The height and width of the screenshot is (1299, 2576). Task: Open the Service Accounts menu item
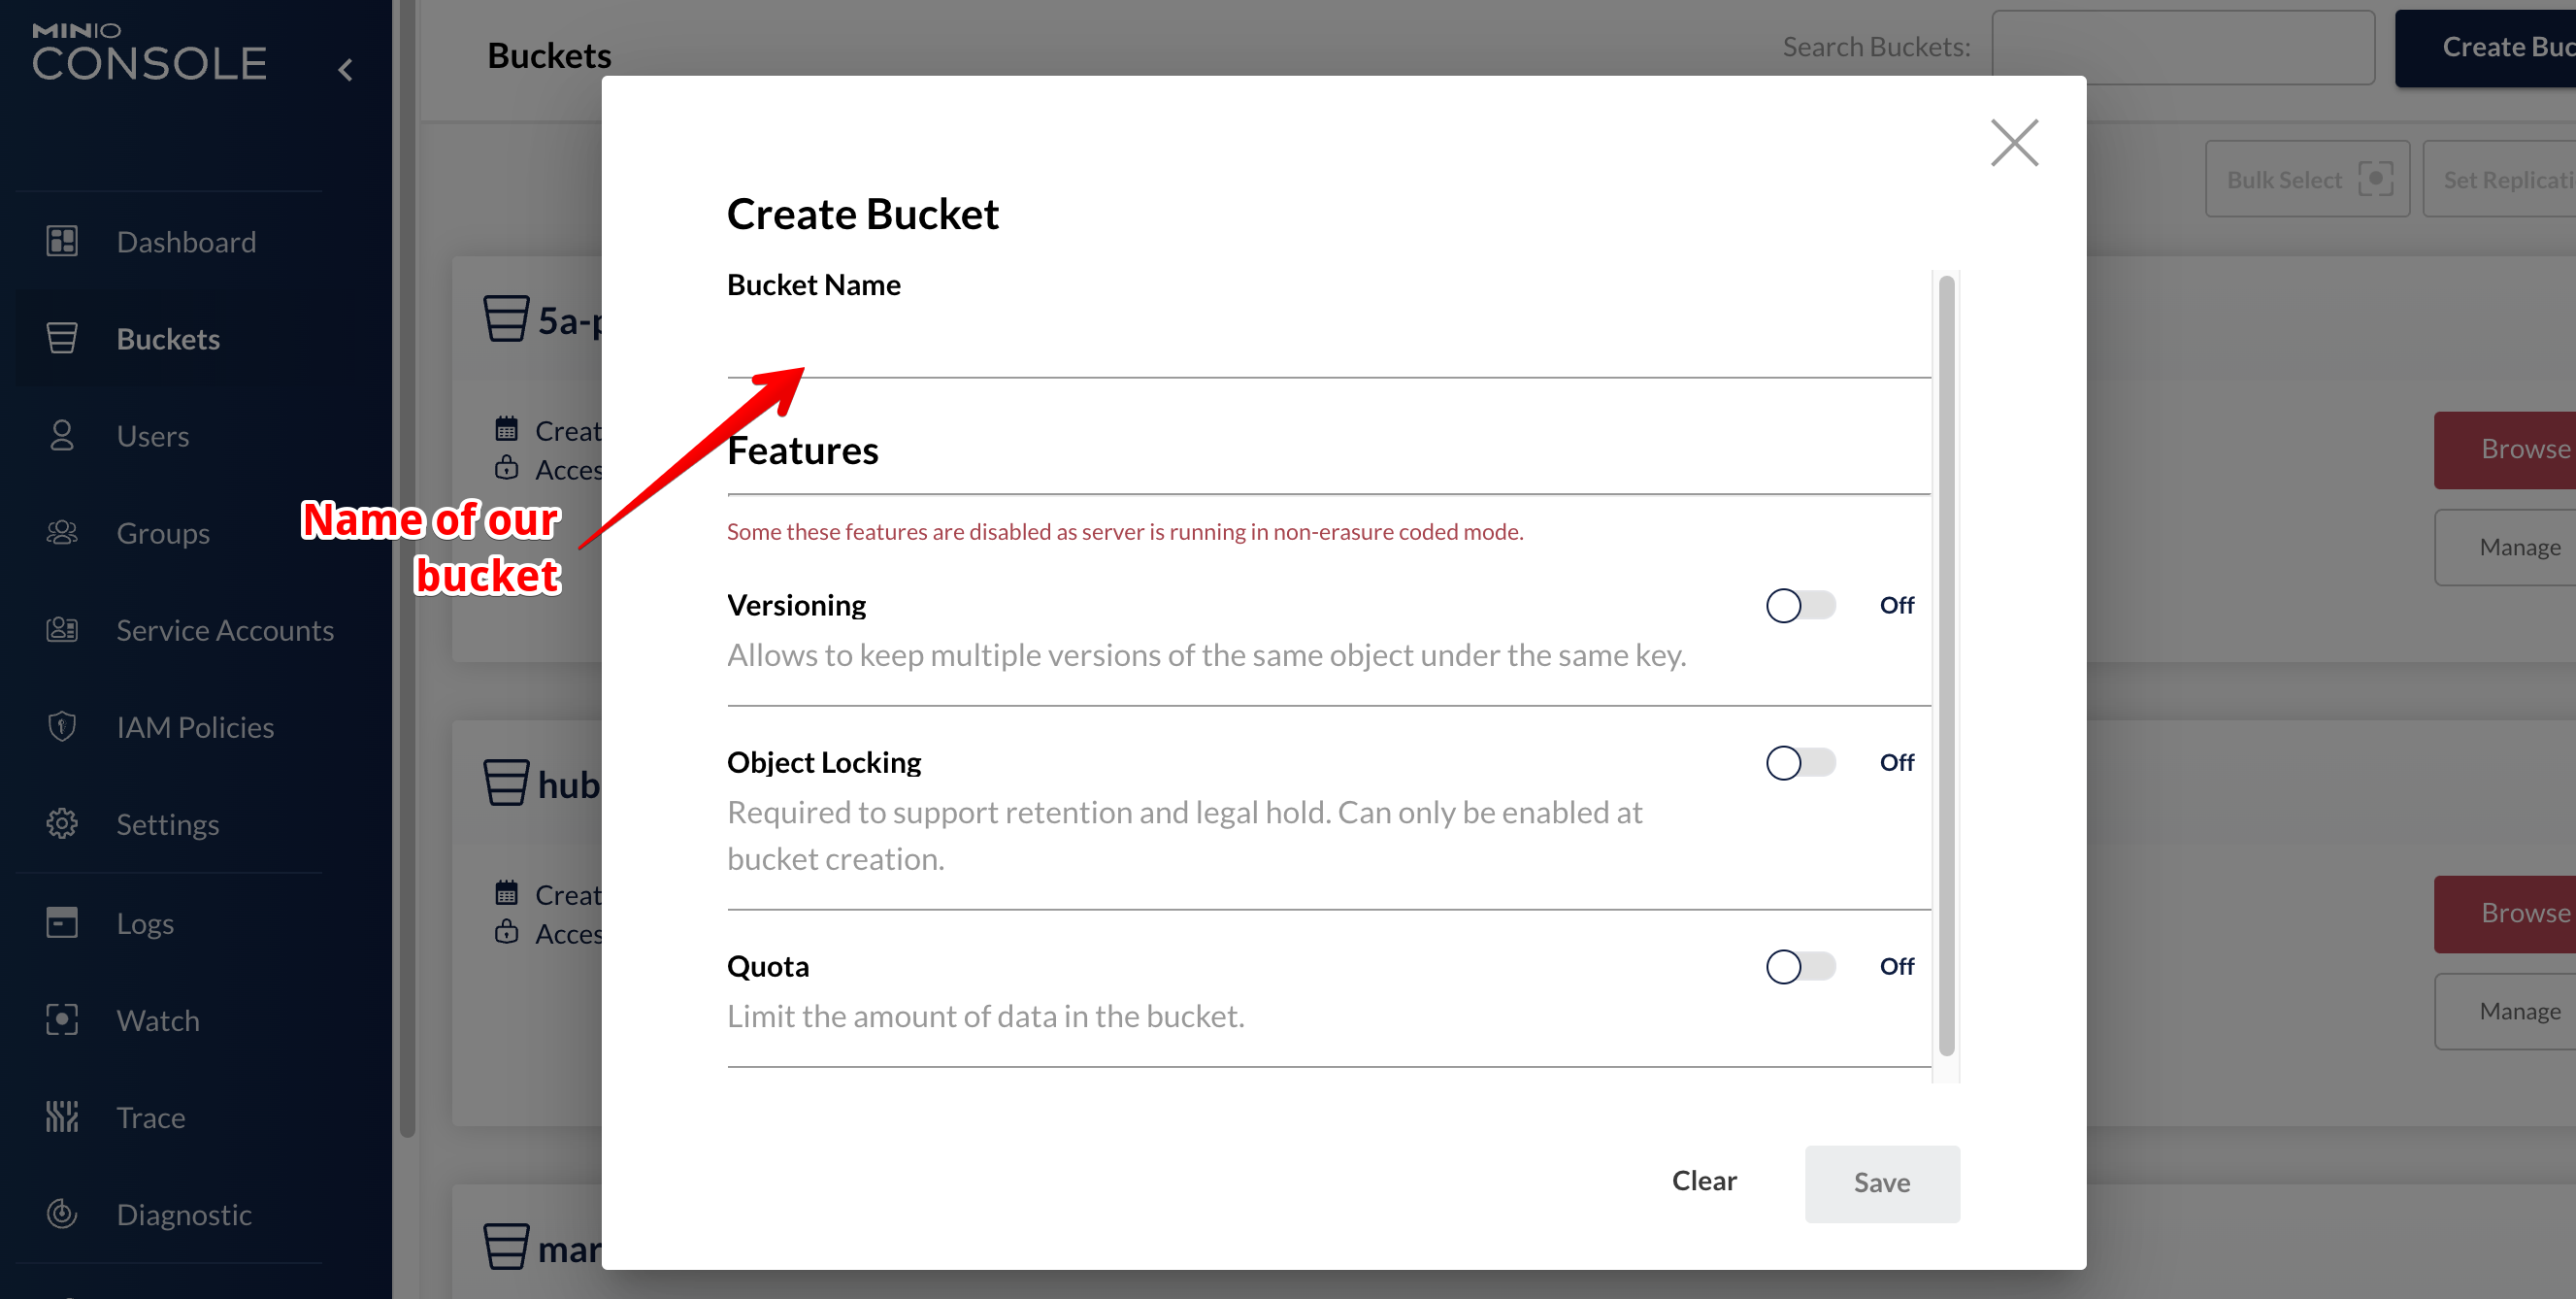[224, 630]
